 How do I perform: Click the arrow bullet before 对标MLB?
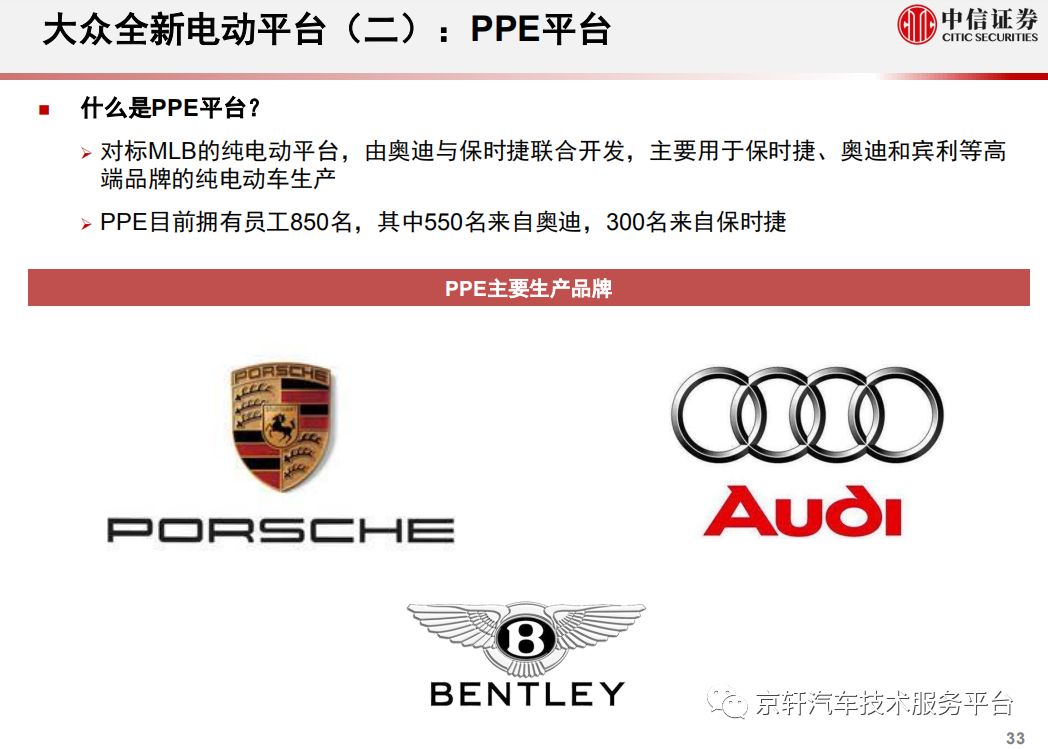pos(86,154)
